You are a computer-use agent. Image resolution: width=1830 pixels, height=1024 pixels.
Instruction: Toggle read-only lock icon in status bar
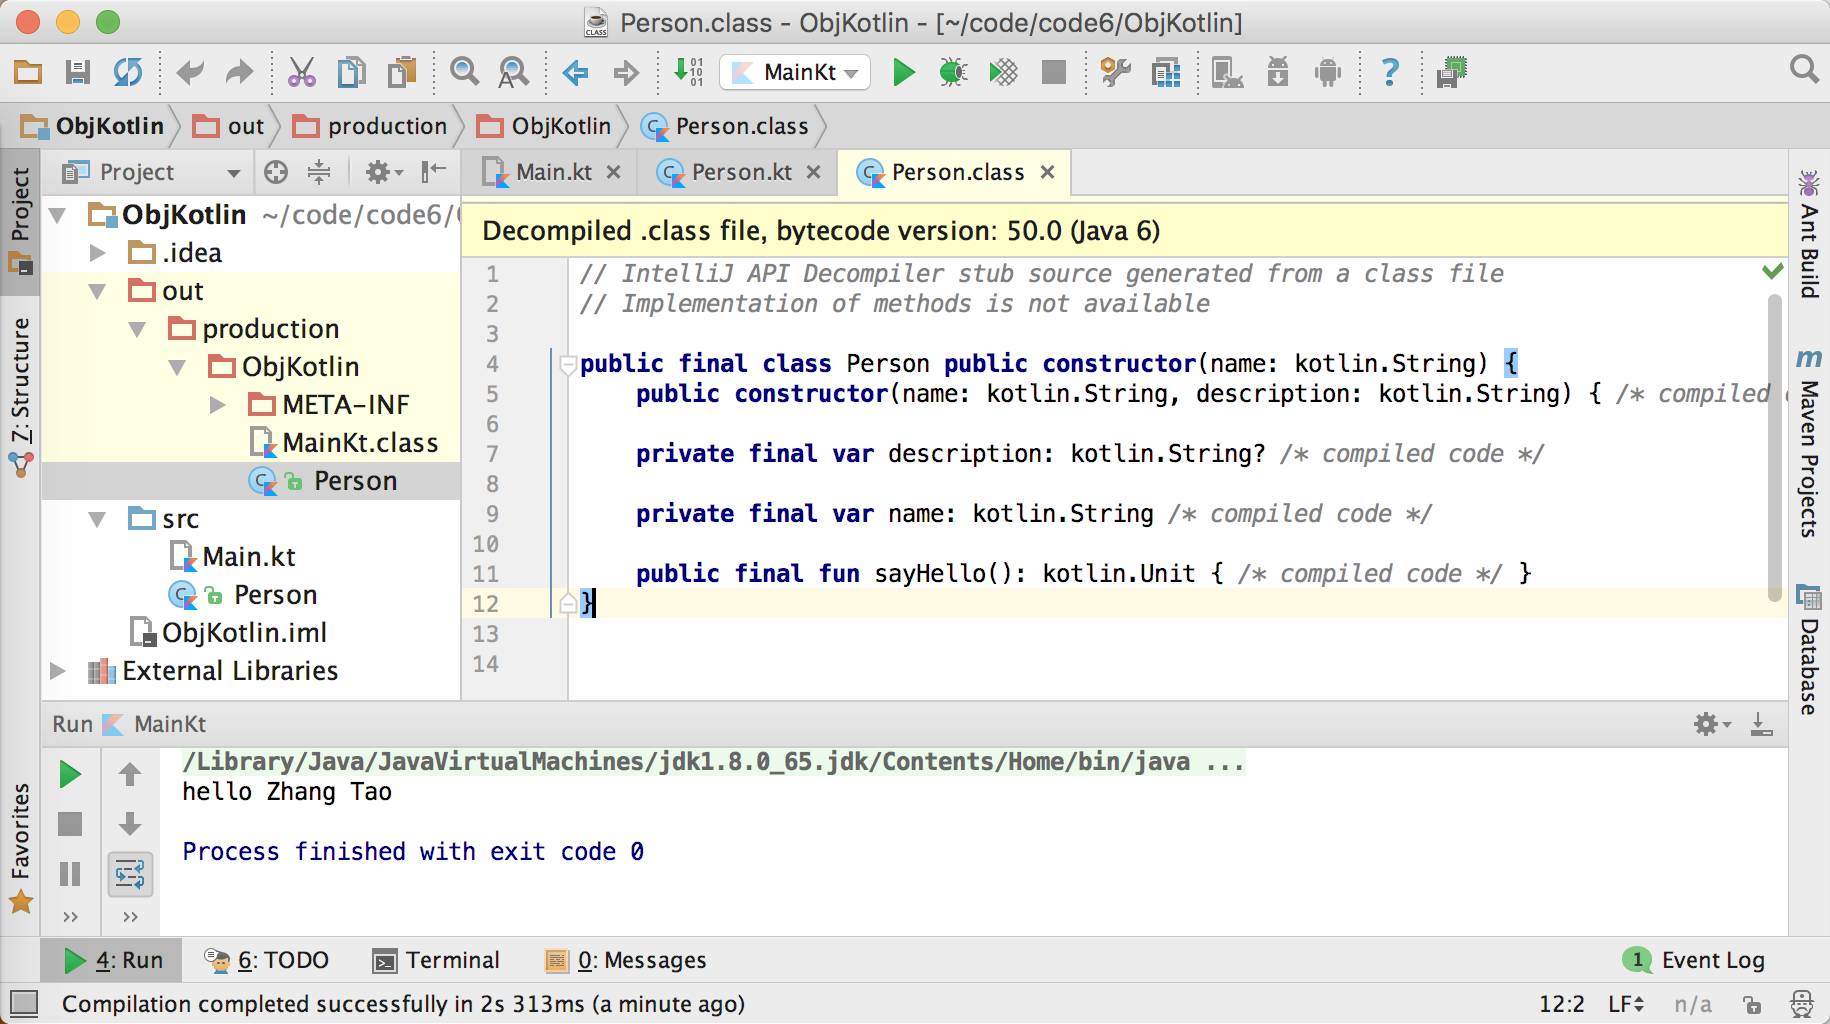[1751, 1004]
